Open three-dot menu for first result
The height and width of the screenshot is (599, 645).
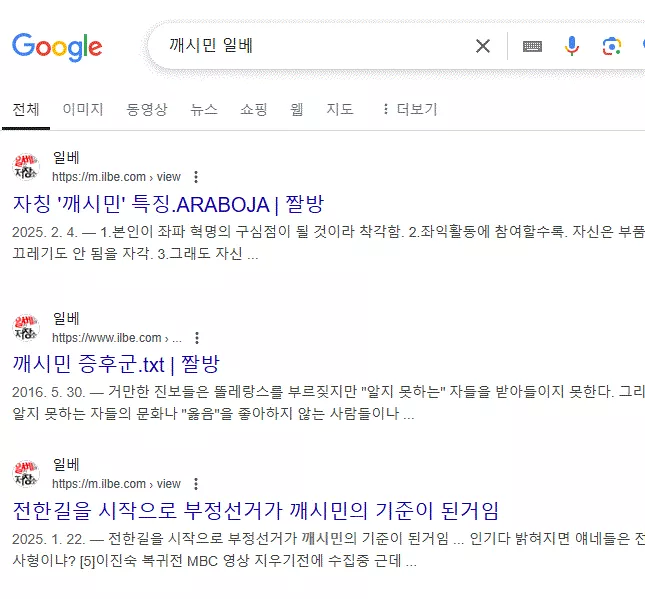click(x=196, y=177)
